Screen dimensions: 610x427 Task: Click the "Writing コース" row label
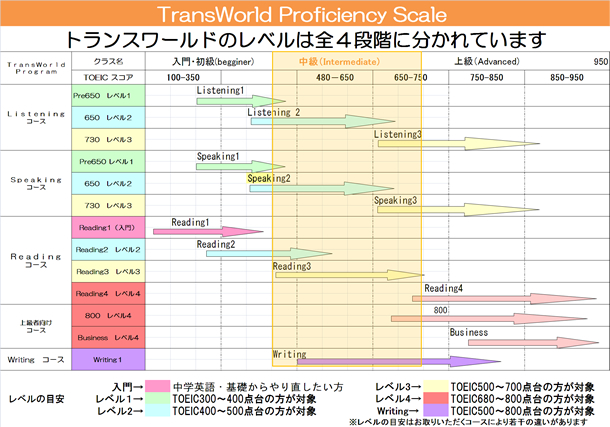[x=36, y=360]
